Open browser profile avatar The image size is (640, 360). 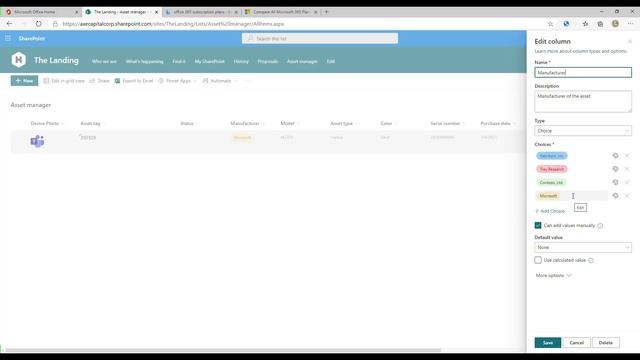click(615, 24)
